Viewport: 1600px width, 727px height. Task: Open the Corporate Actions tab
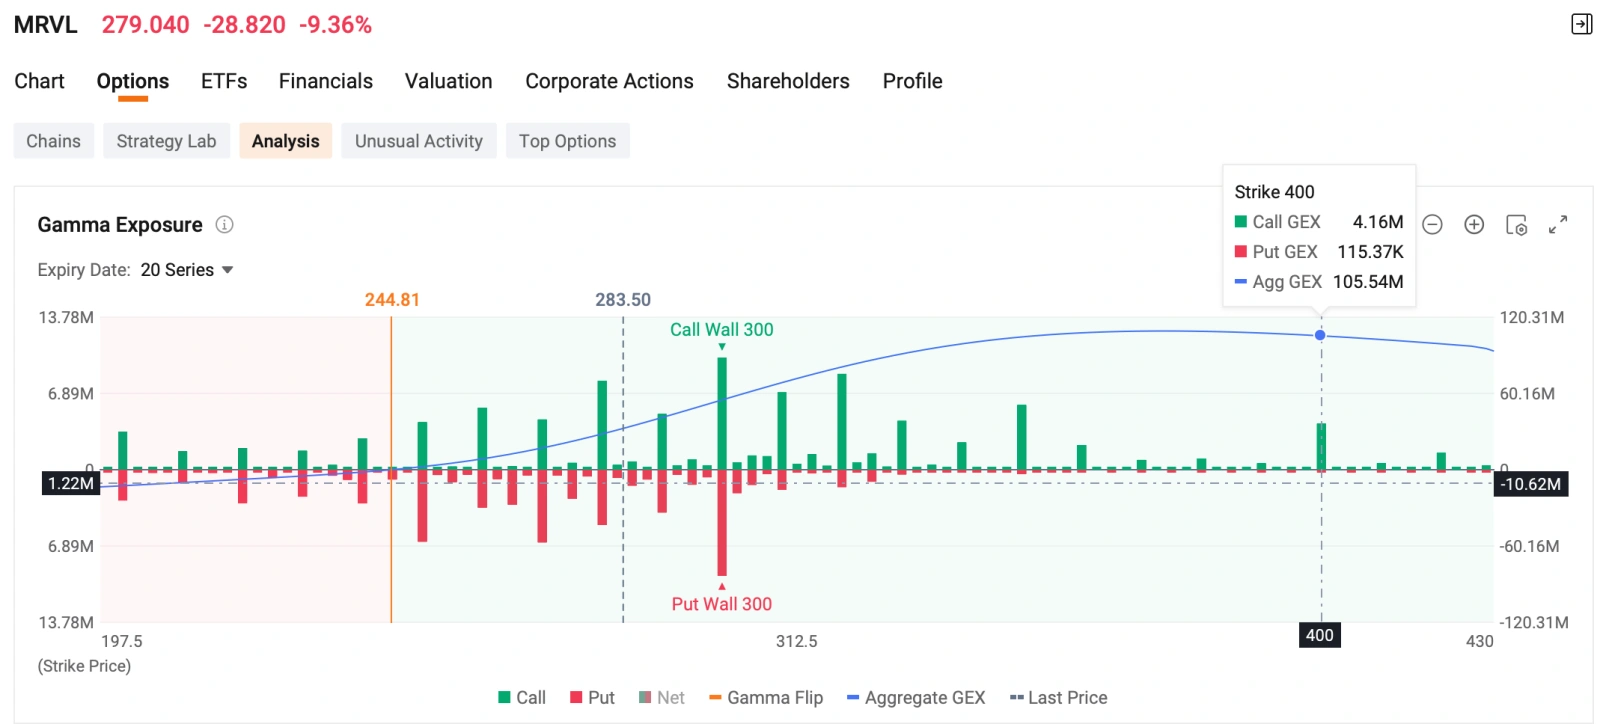click(x=609, y=81)
